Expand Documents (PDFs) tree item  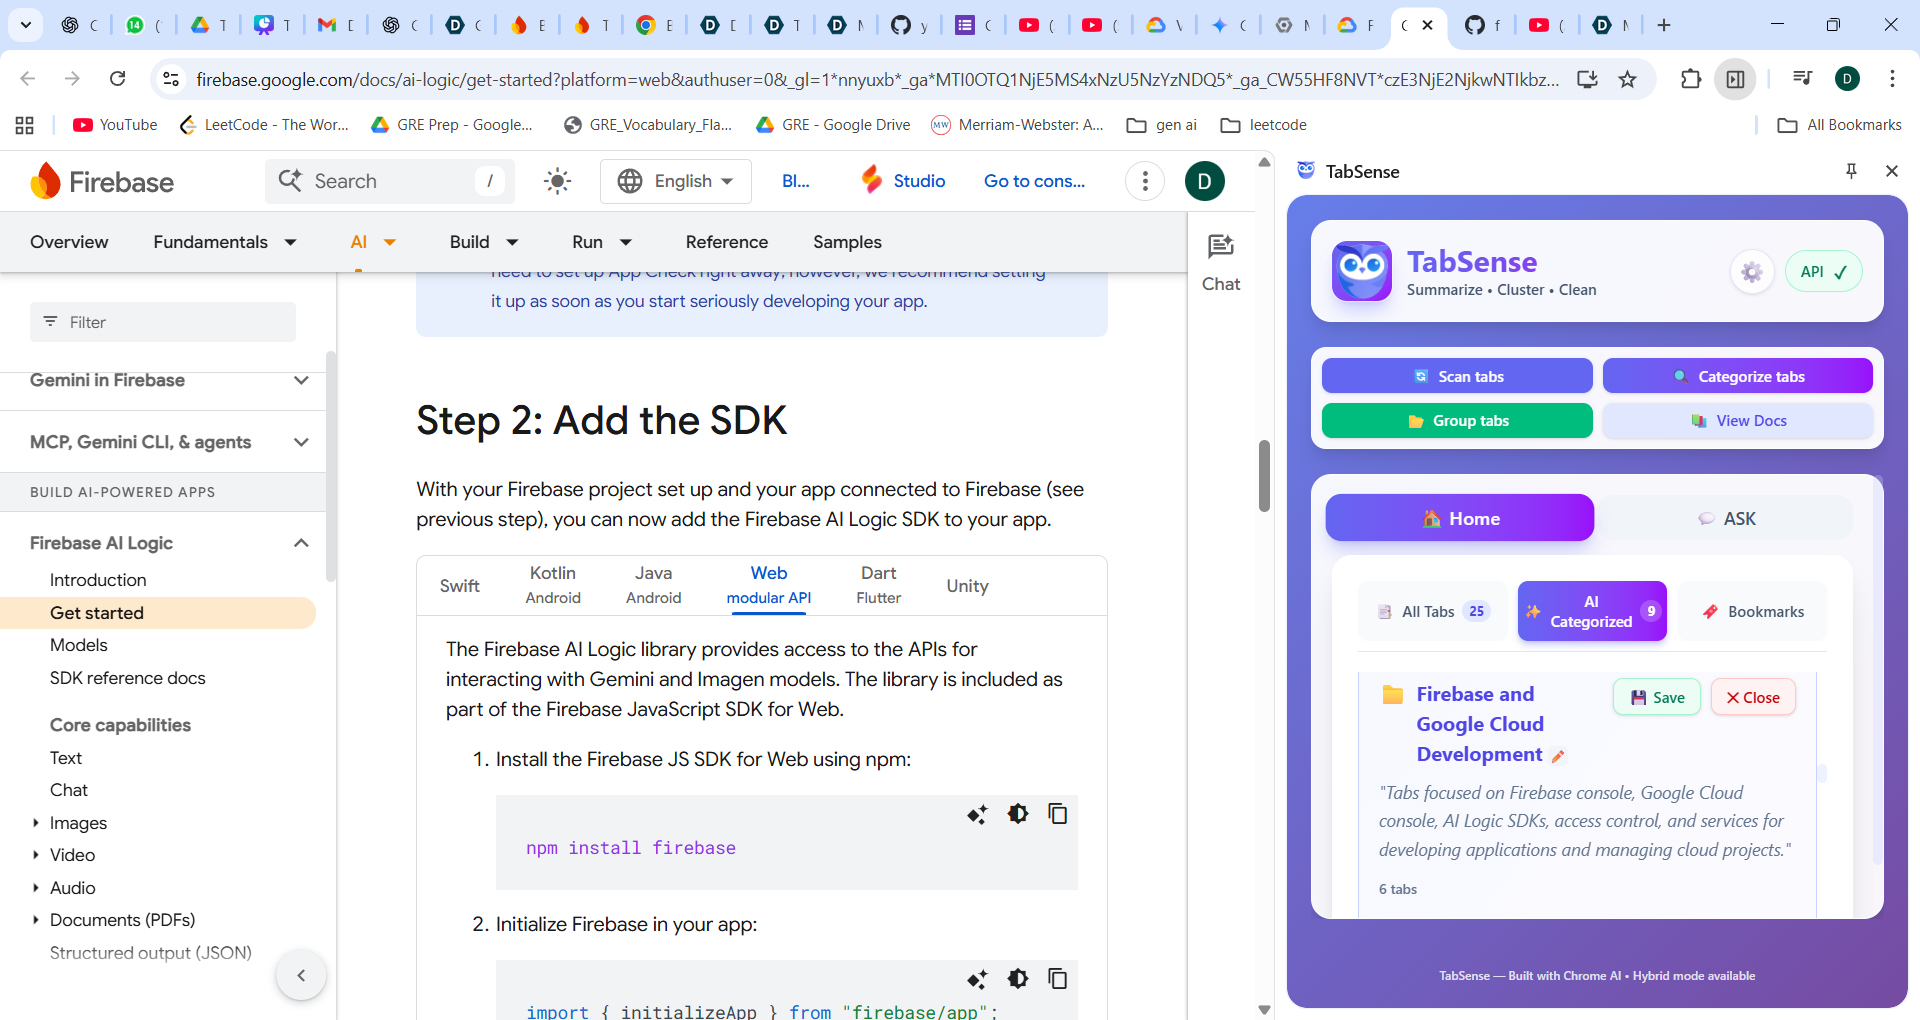(36, 920)
